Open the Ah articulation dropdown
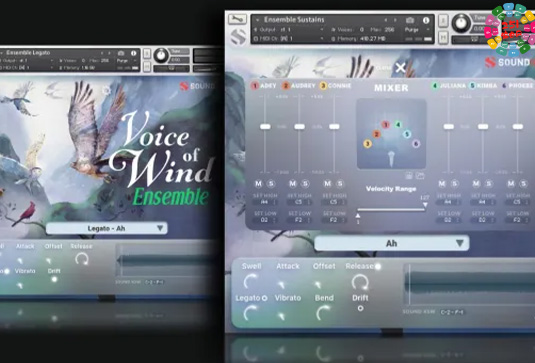This screenshot has width=535, height=363. (x=391, y=243)
